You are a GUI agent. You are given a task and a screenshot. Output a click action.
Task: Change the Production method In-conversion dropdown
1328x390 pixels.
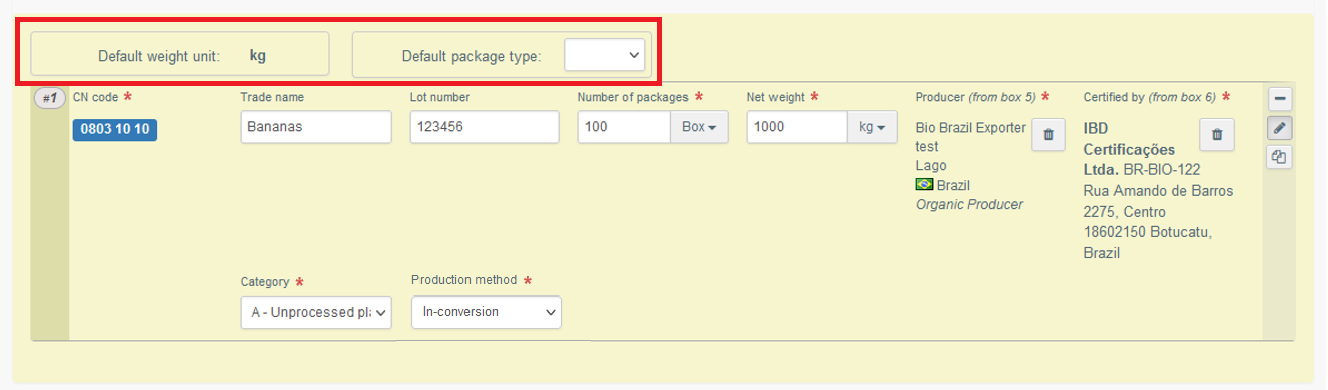(x=486, y=312)
